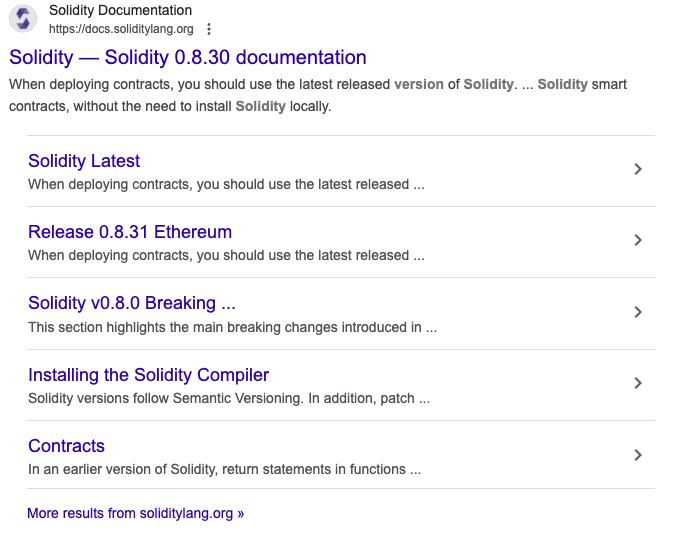Open the Contracts sitelink

tap(67, 446)
